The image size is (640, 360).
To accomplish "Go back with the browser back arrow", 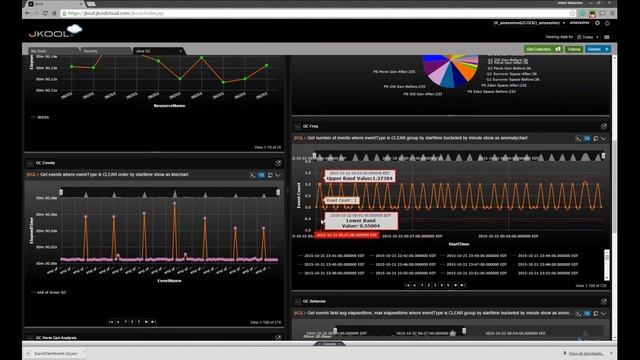I will pos(27,13).
